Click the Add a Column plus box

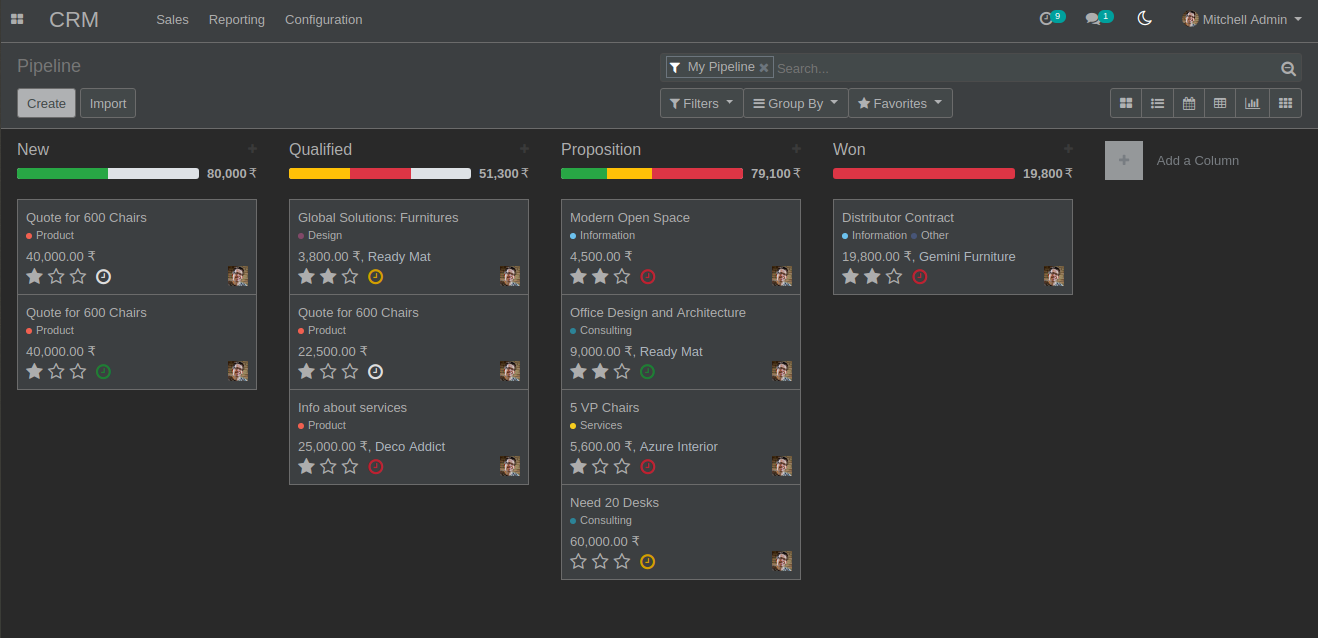1124,160
